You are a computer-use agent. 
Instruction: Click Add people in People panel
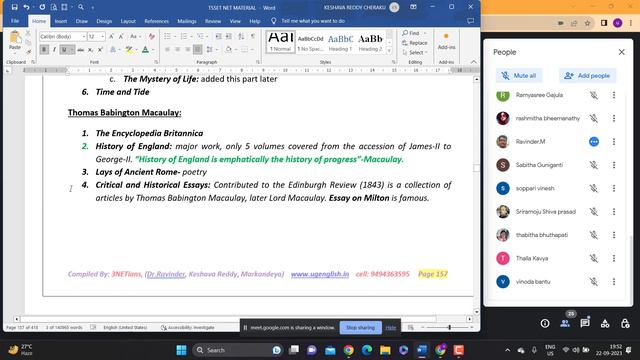(x=587, y=76)
